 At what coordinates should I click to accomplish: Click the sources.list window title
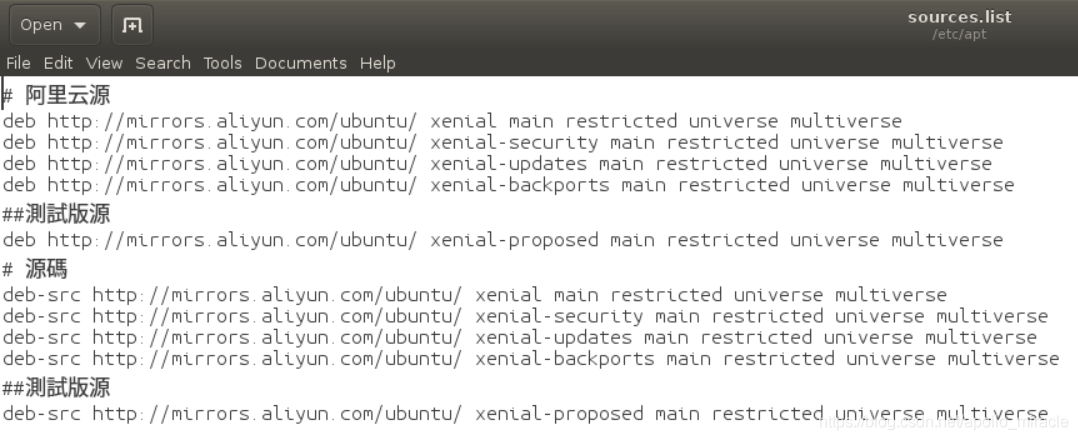pyautogui.click(x=959, y=17)
